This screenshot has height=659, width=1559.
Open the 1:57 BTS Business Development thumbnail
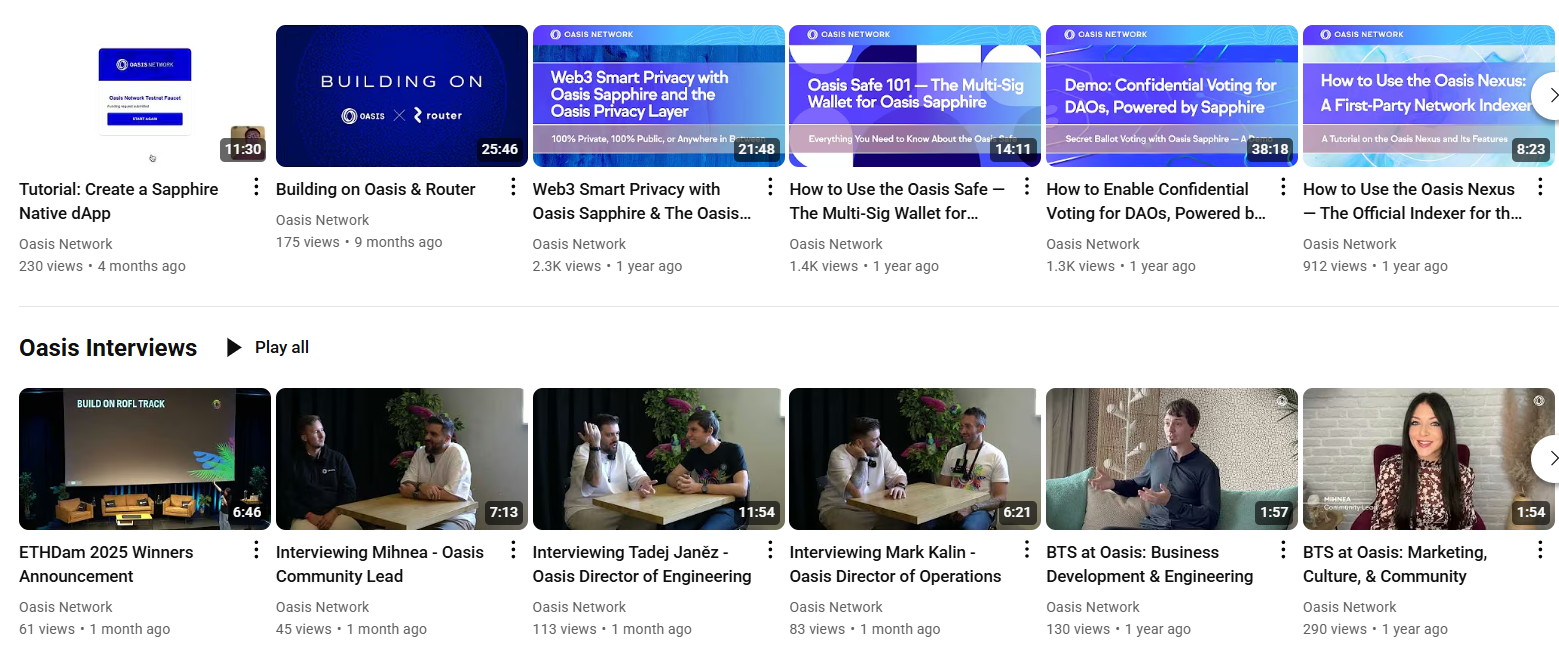pyautogui.click(x=1172, y=459)
